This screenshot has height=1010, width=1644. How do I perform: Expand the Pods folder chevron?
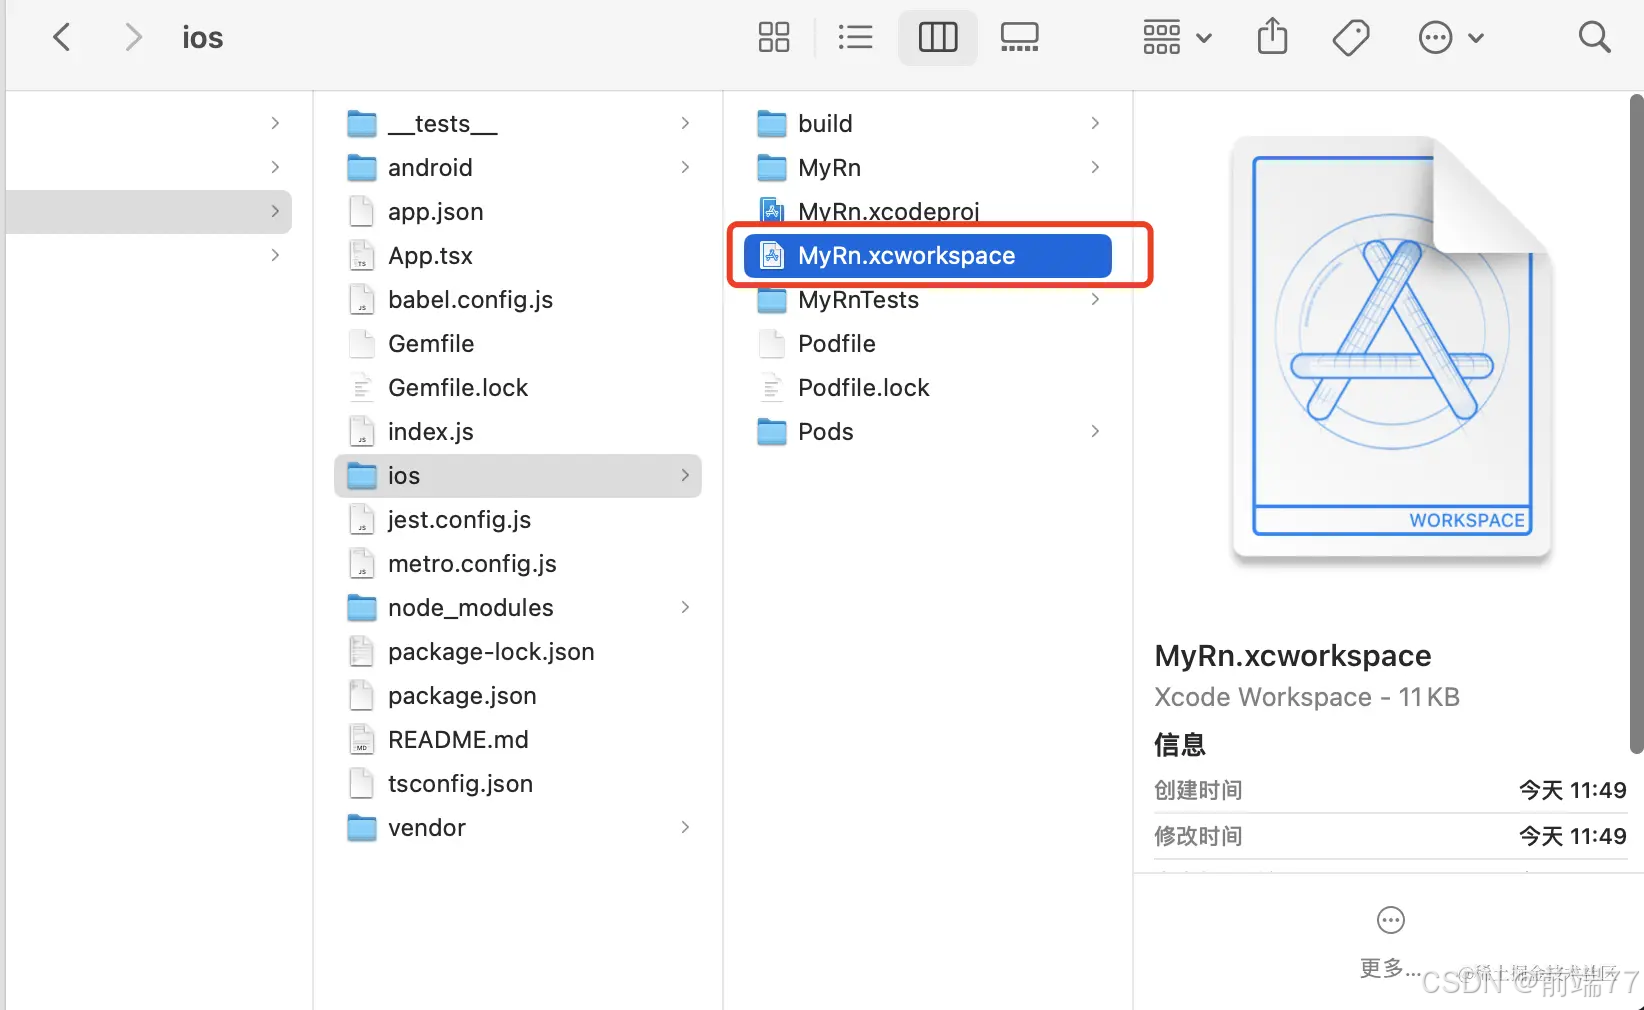tap(1095, 431)
